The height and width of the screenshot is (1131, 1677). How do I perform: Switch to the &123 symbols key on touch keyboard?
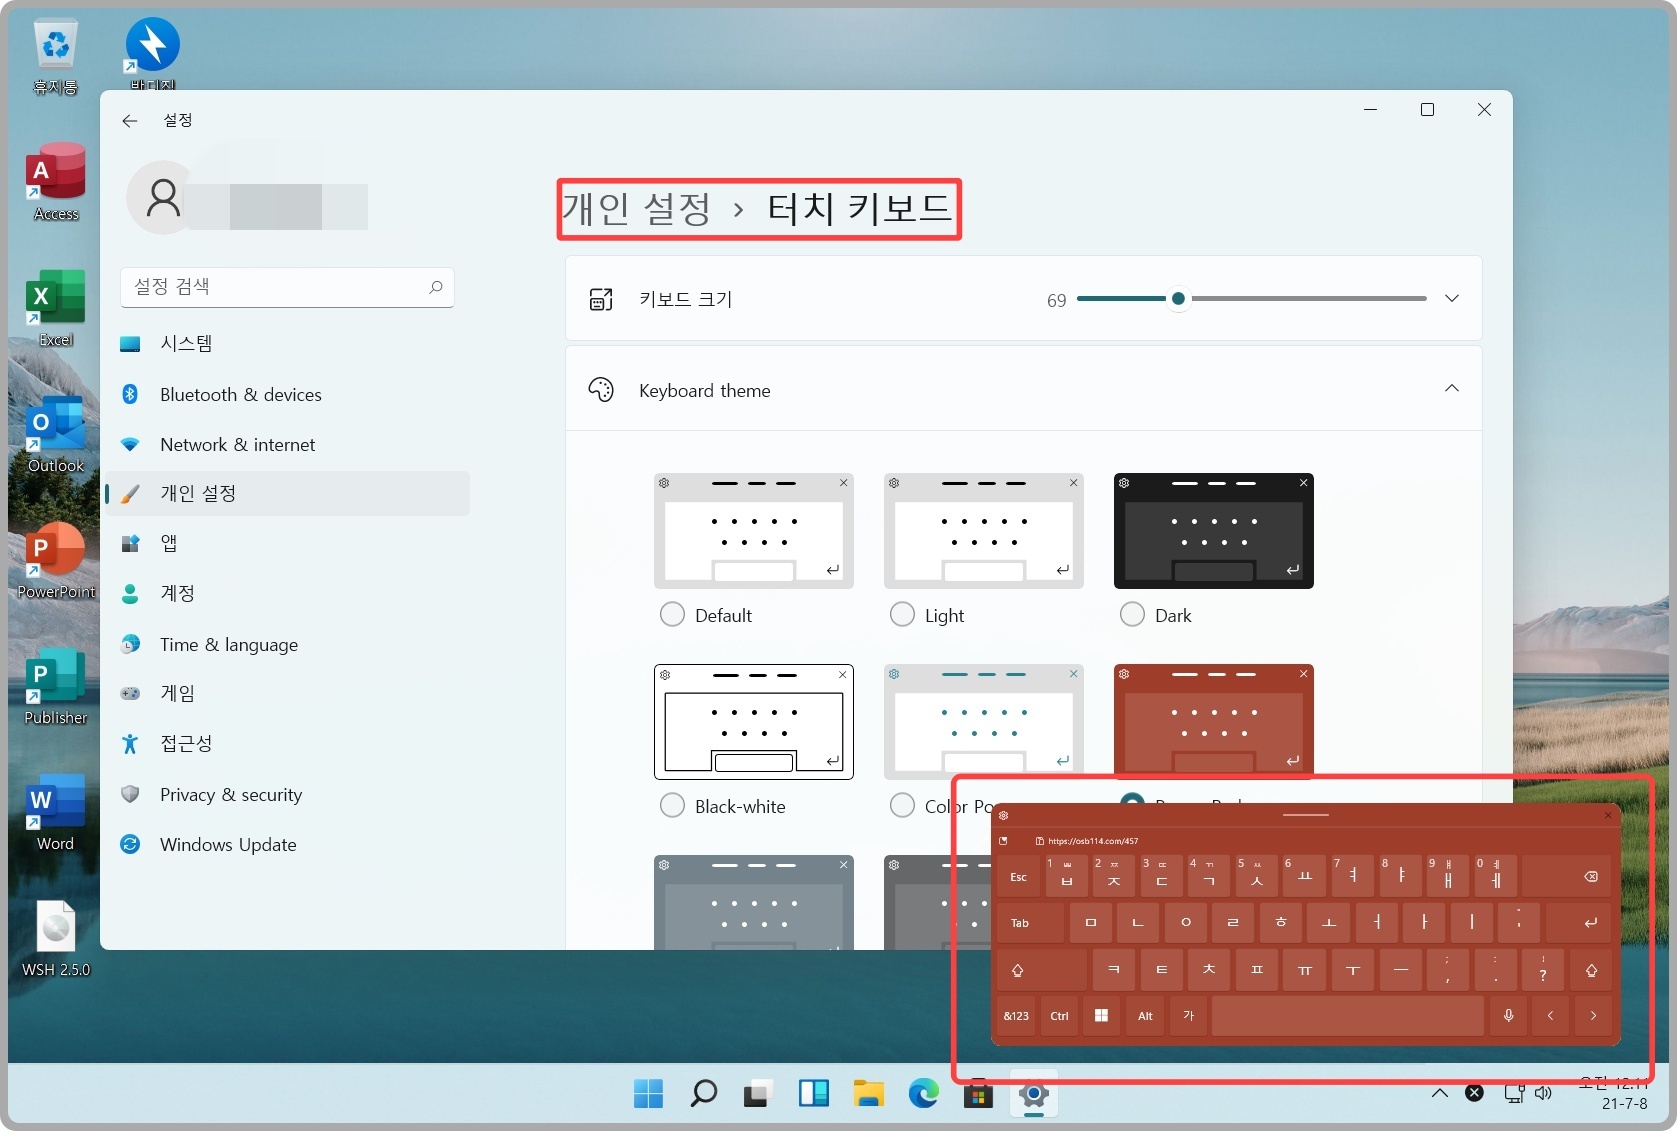(x=1014, y=1016)
